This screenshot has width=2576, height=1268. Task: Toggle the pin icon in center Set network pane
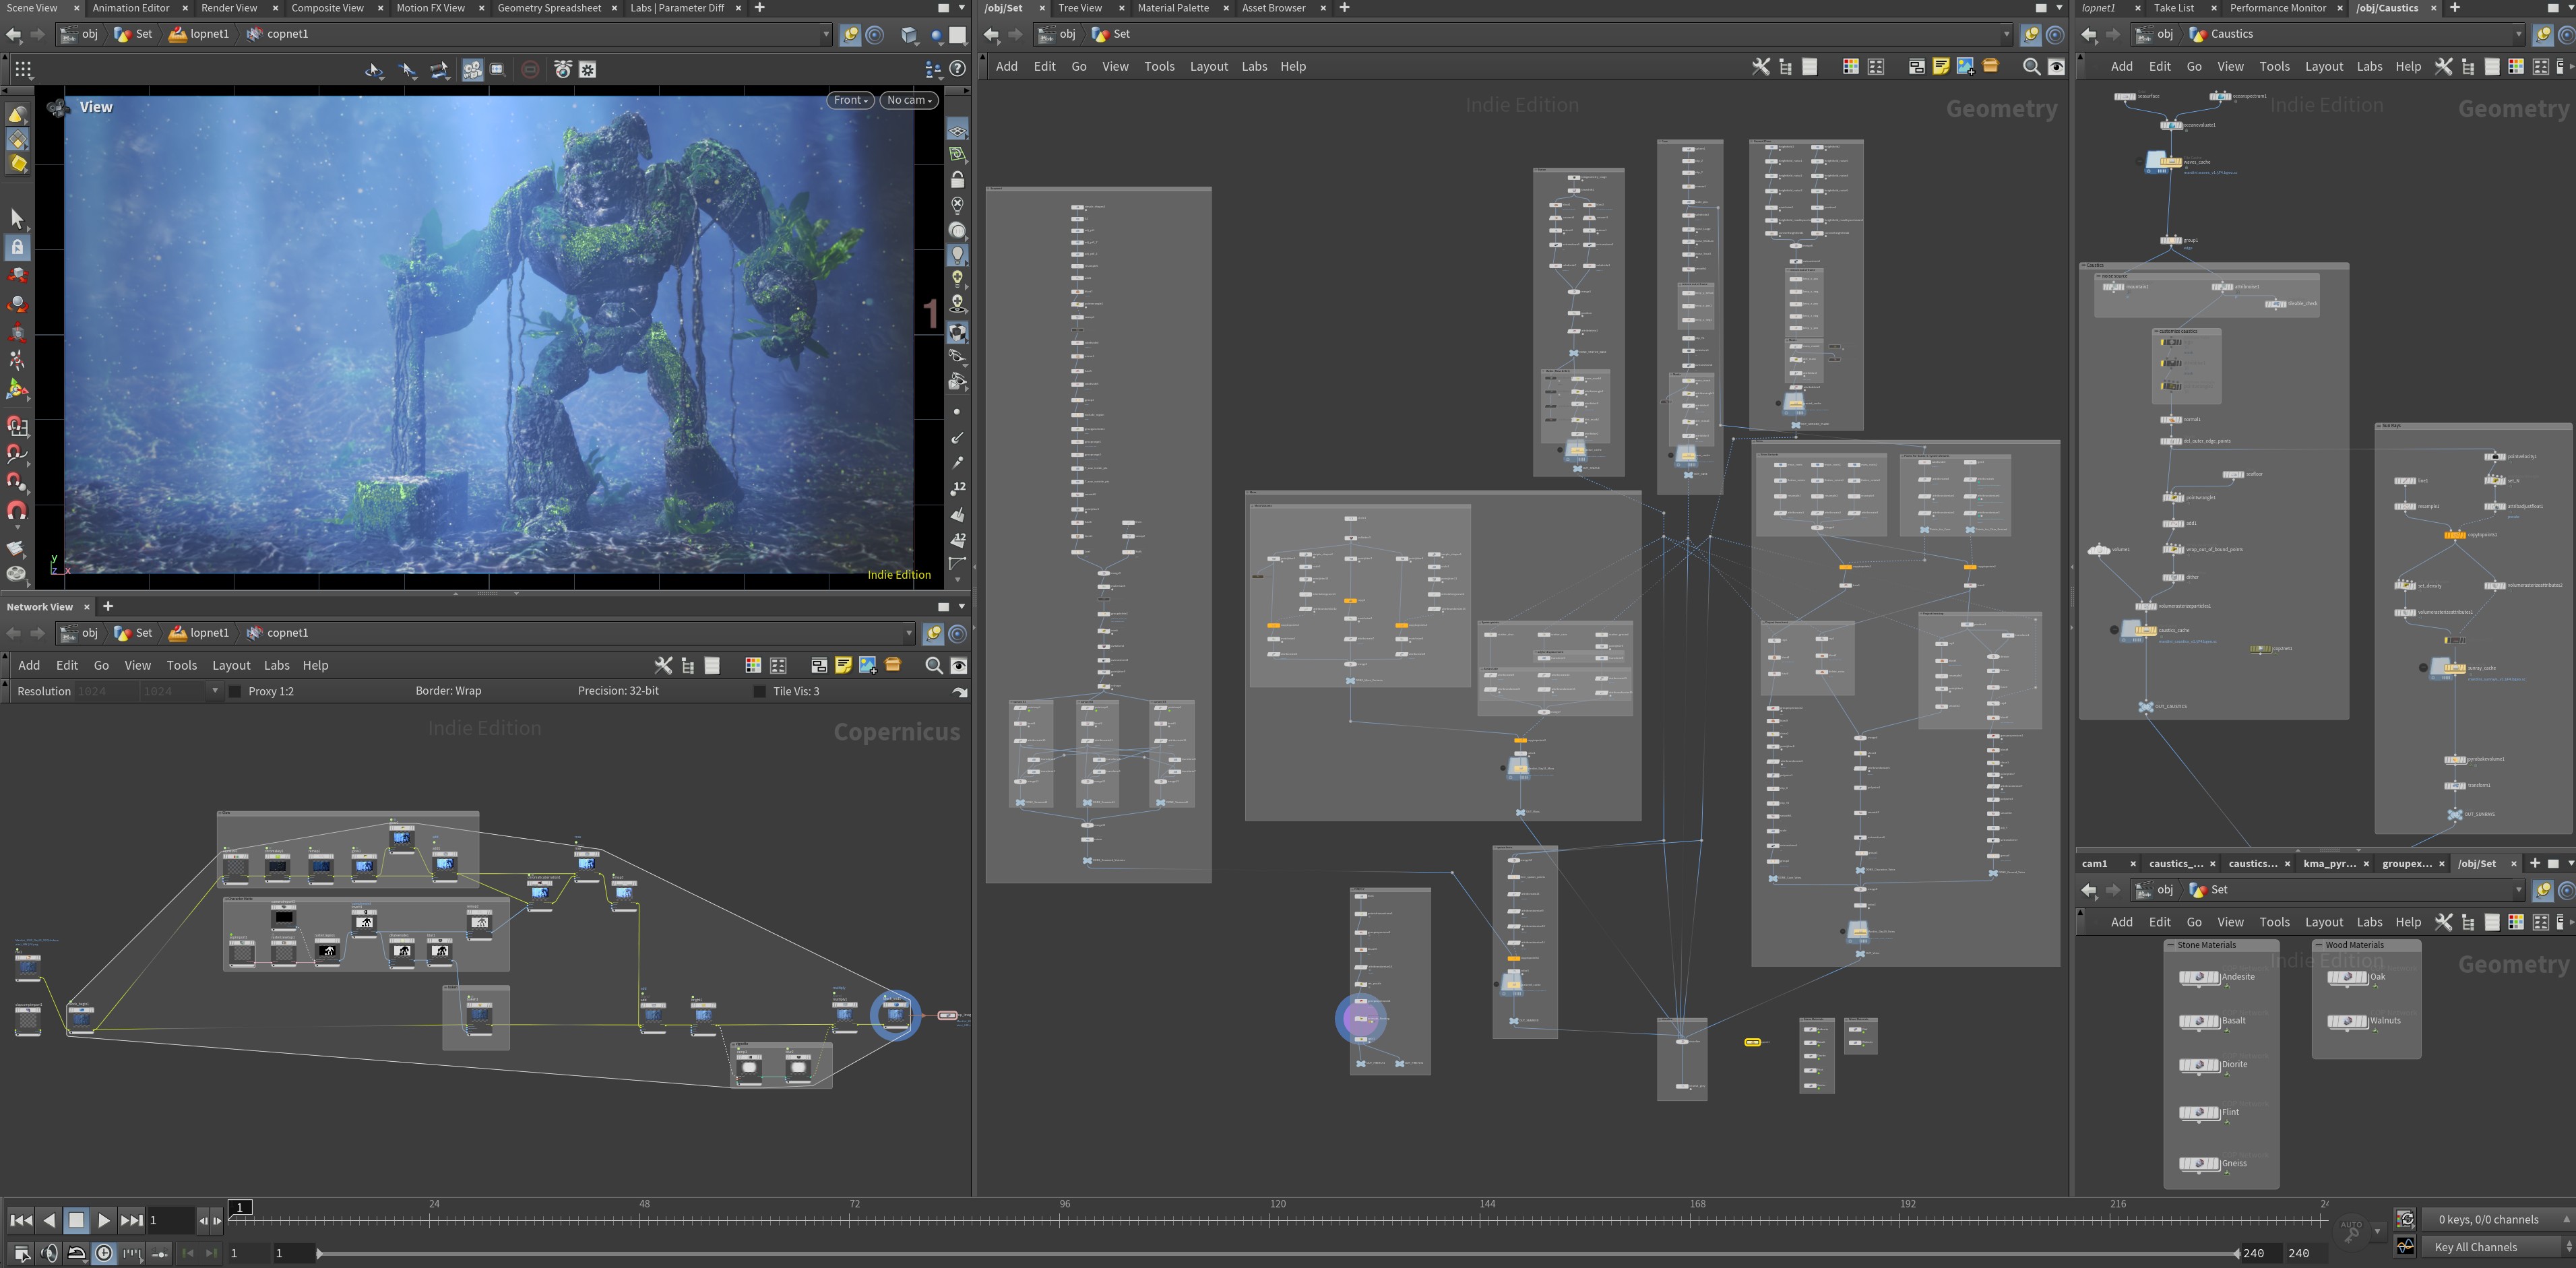pyautogui.click(x=2031, y=34)
